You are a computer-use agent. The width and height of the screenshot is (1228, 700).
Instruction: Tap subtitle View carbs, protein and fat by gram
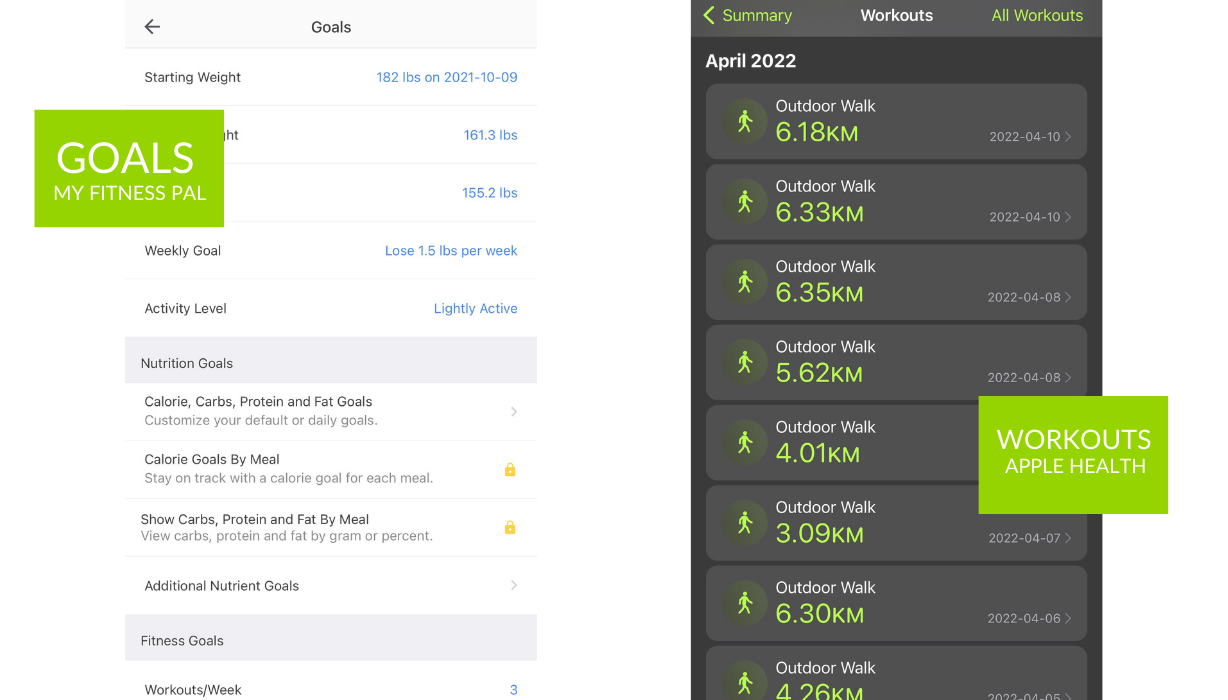(x=287, y=536)
